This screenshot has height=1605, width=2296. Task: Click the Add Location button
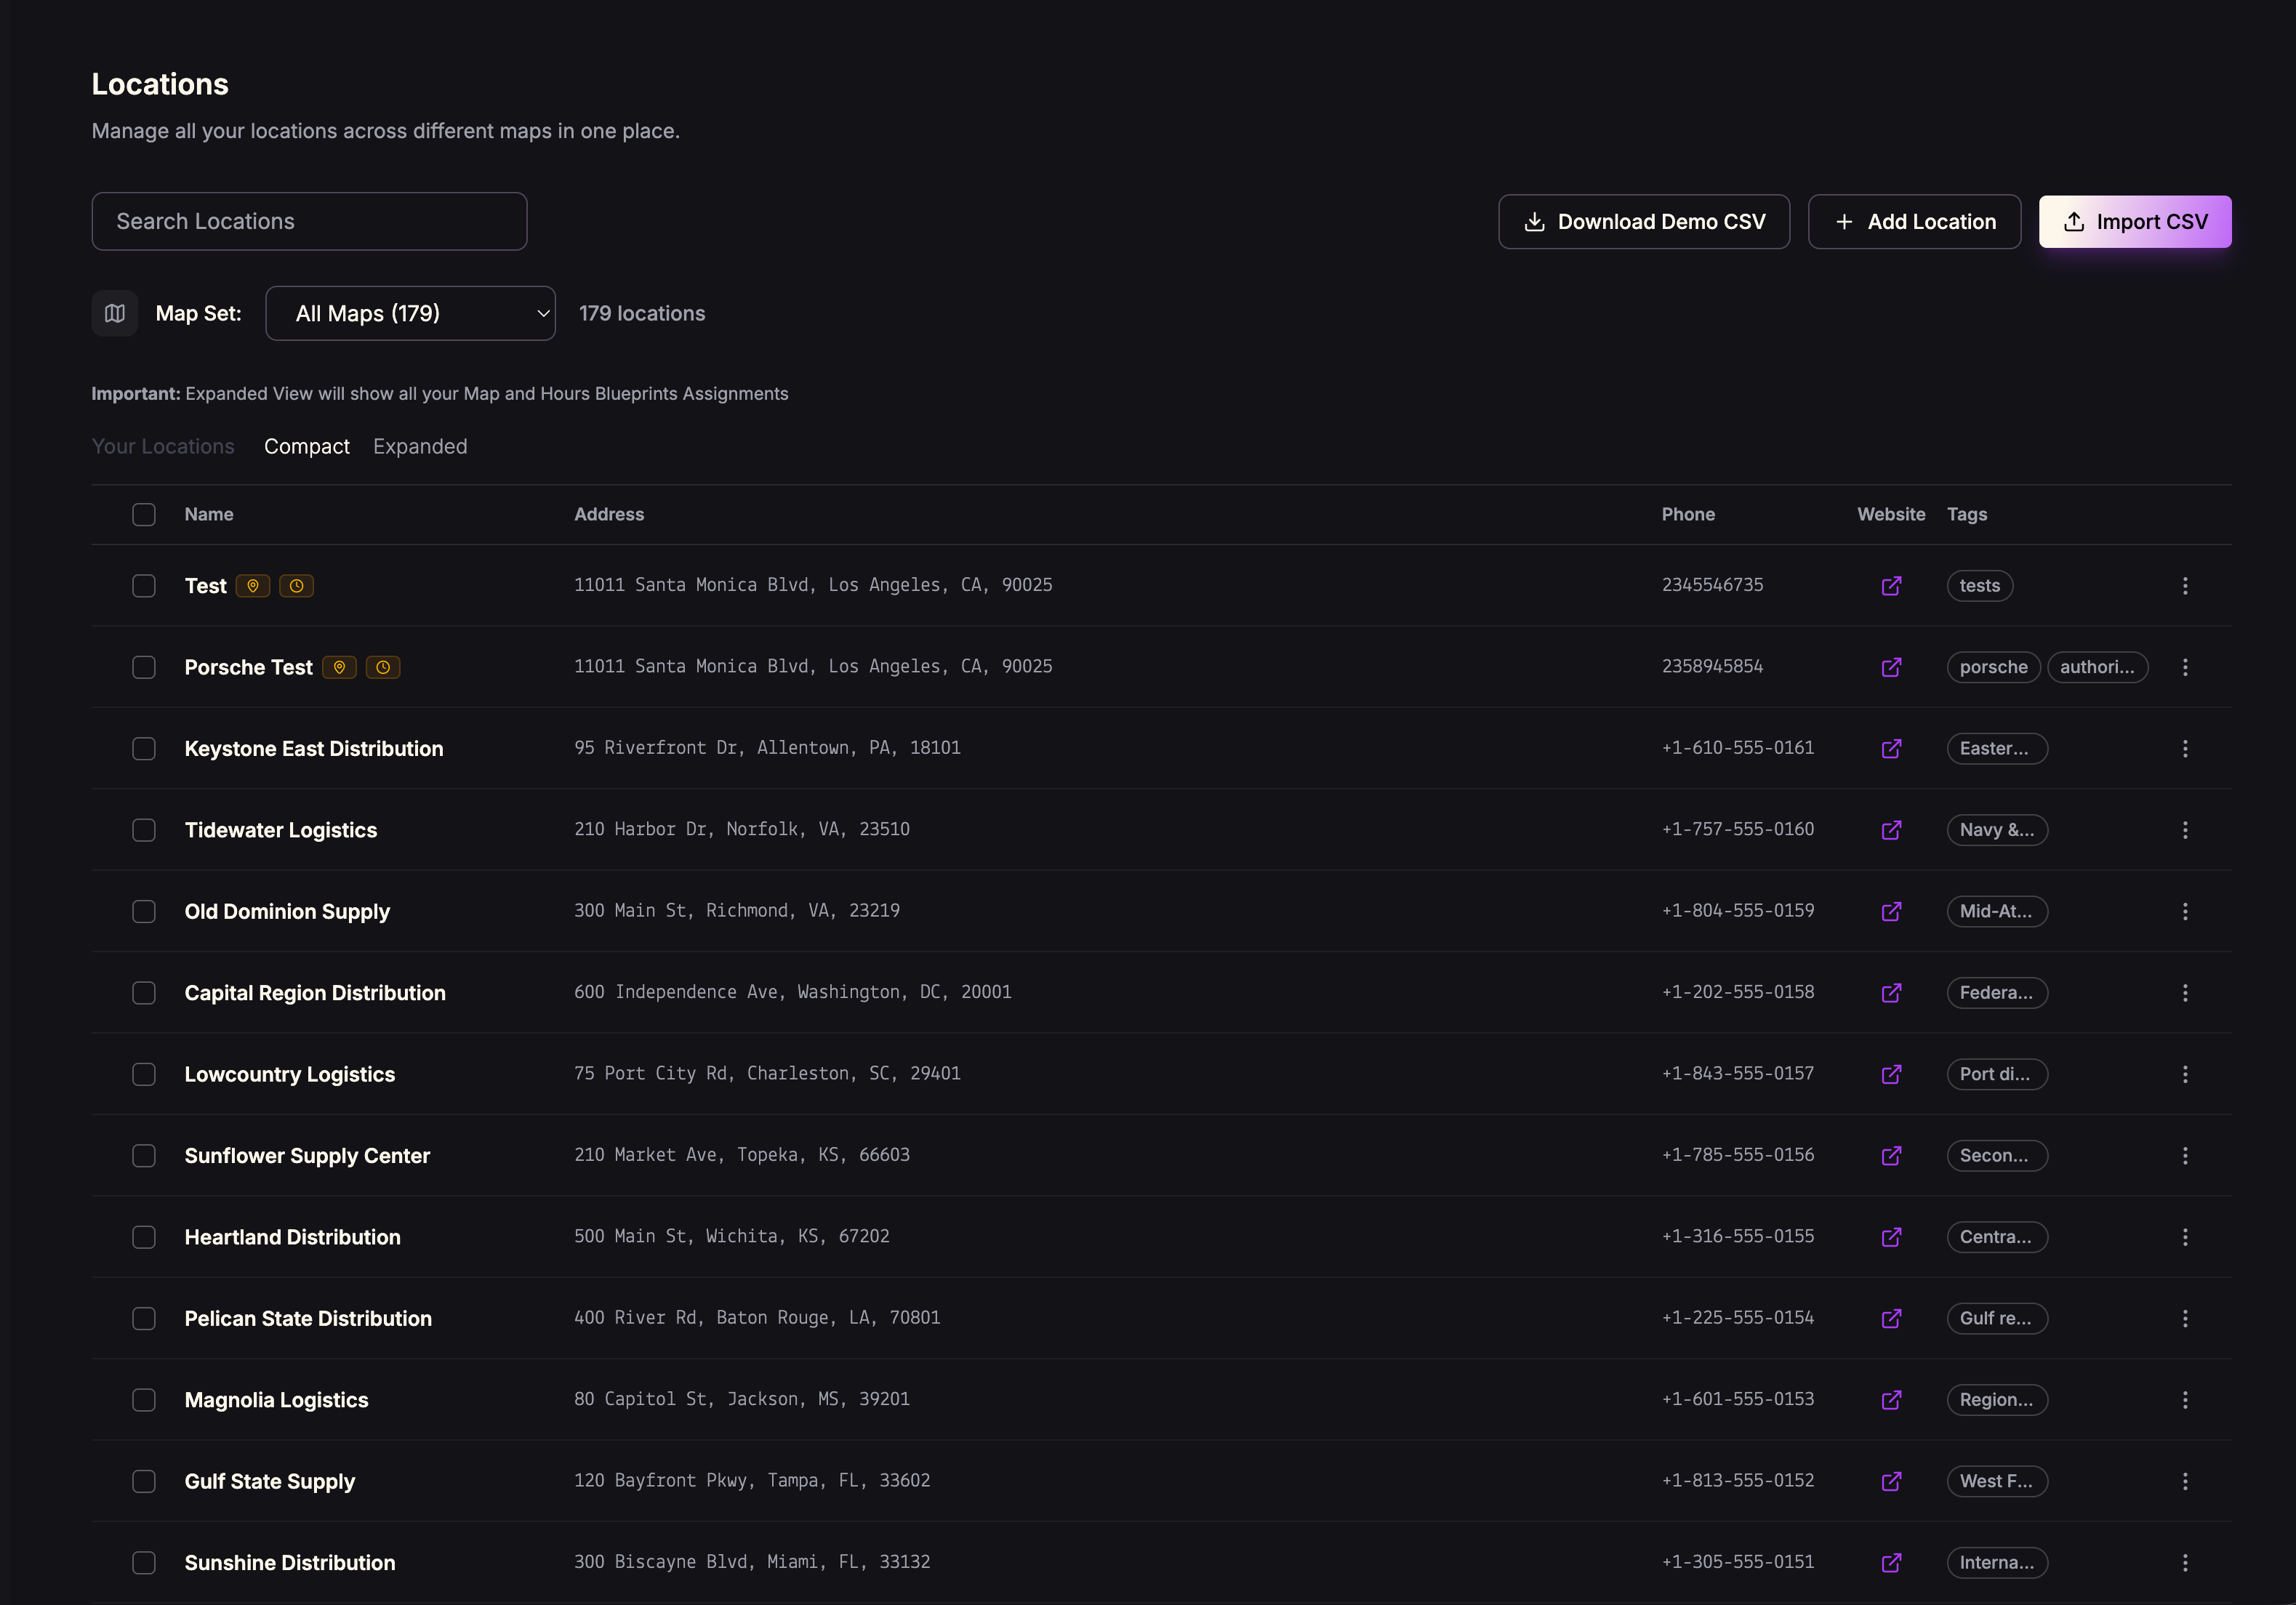coord(1914,221)
